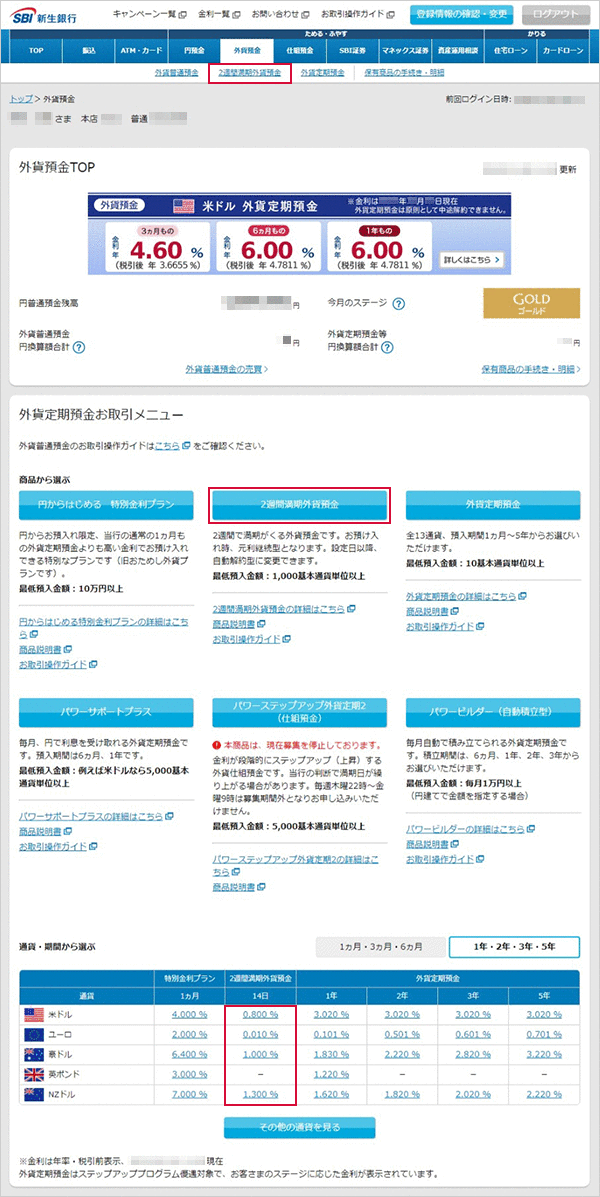Viewport: 600px width, 1197px height.
Task: Select 2週間満期外貨預金 in the sub-navigation
Action: [250, 73]
